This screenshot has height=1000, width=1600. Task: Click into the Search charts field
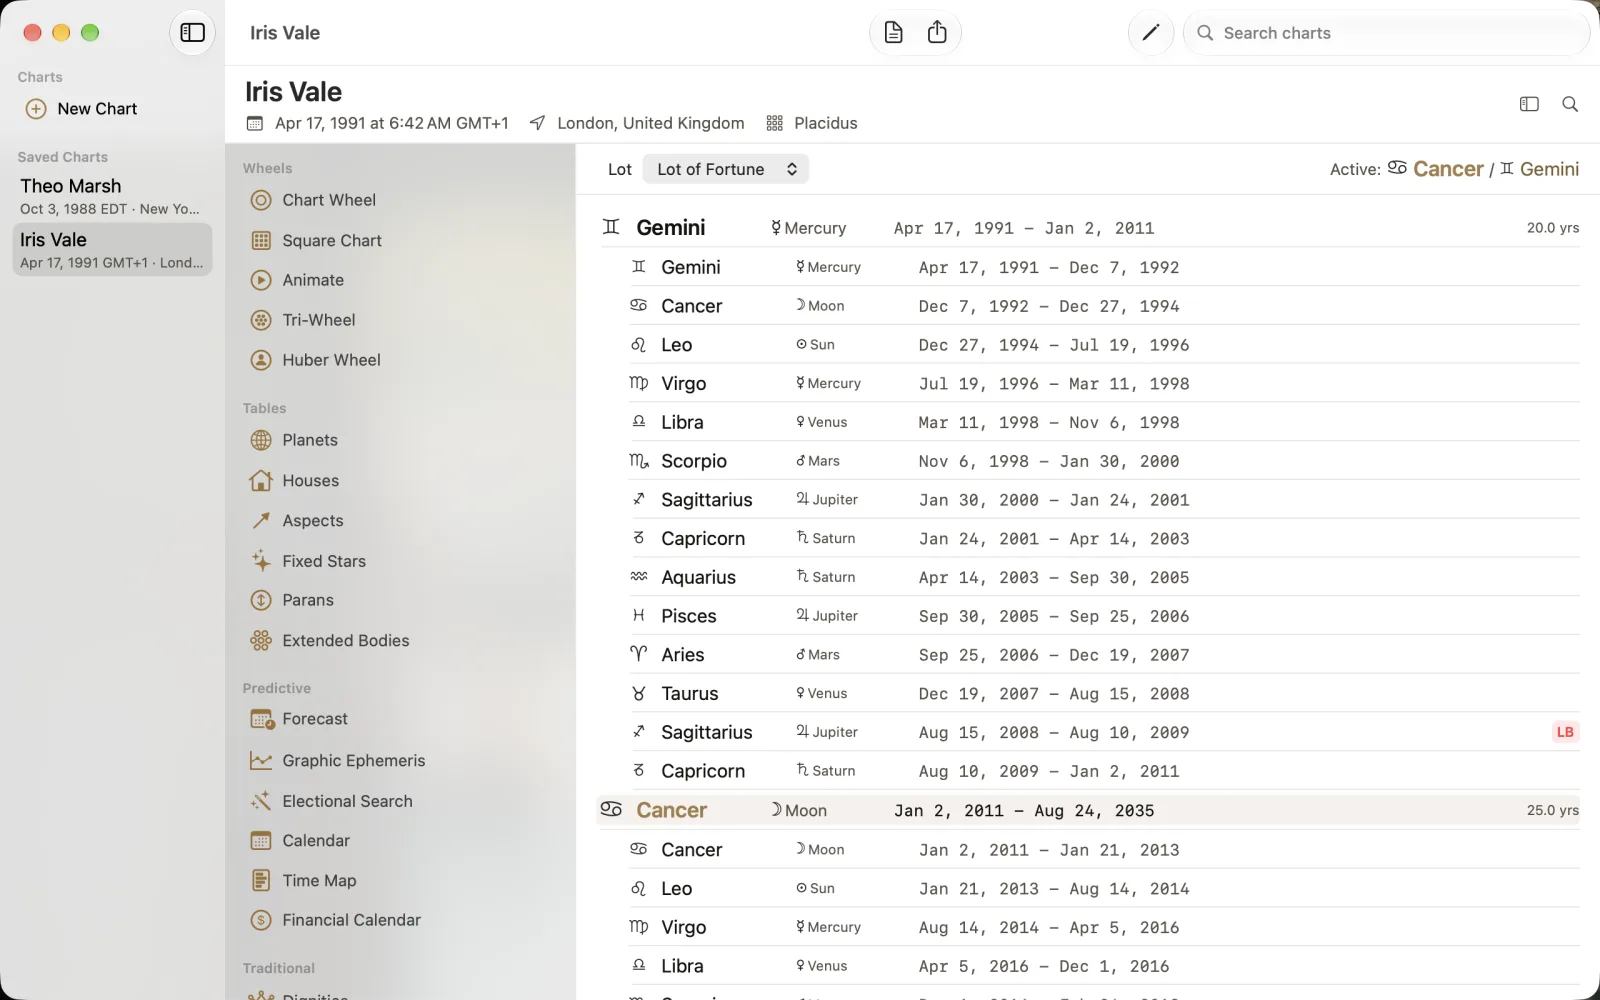(x=1386, y=33)
